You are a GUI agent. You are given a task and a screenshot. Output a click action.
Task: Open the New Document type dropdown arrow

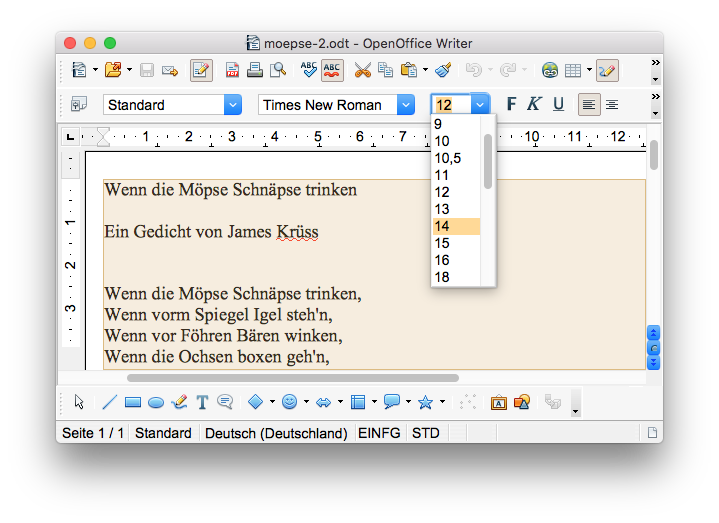(95, 70)
